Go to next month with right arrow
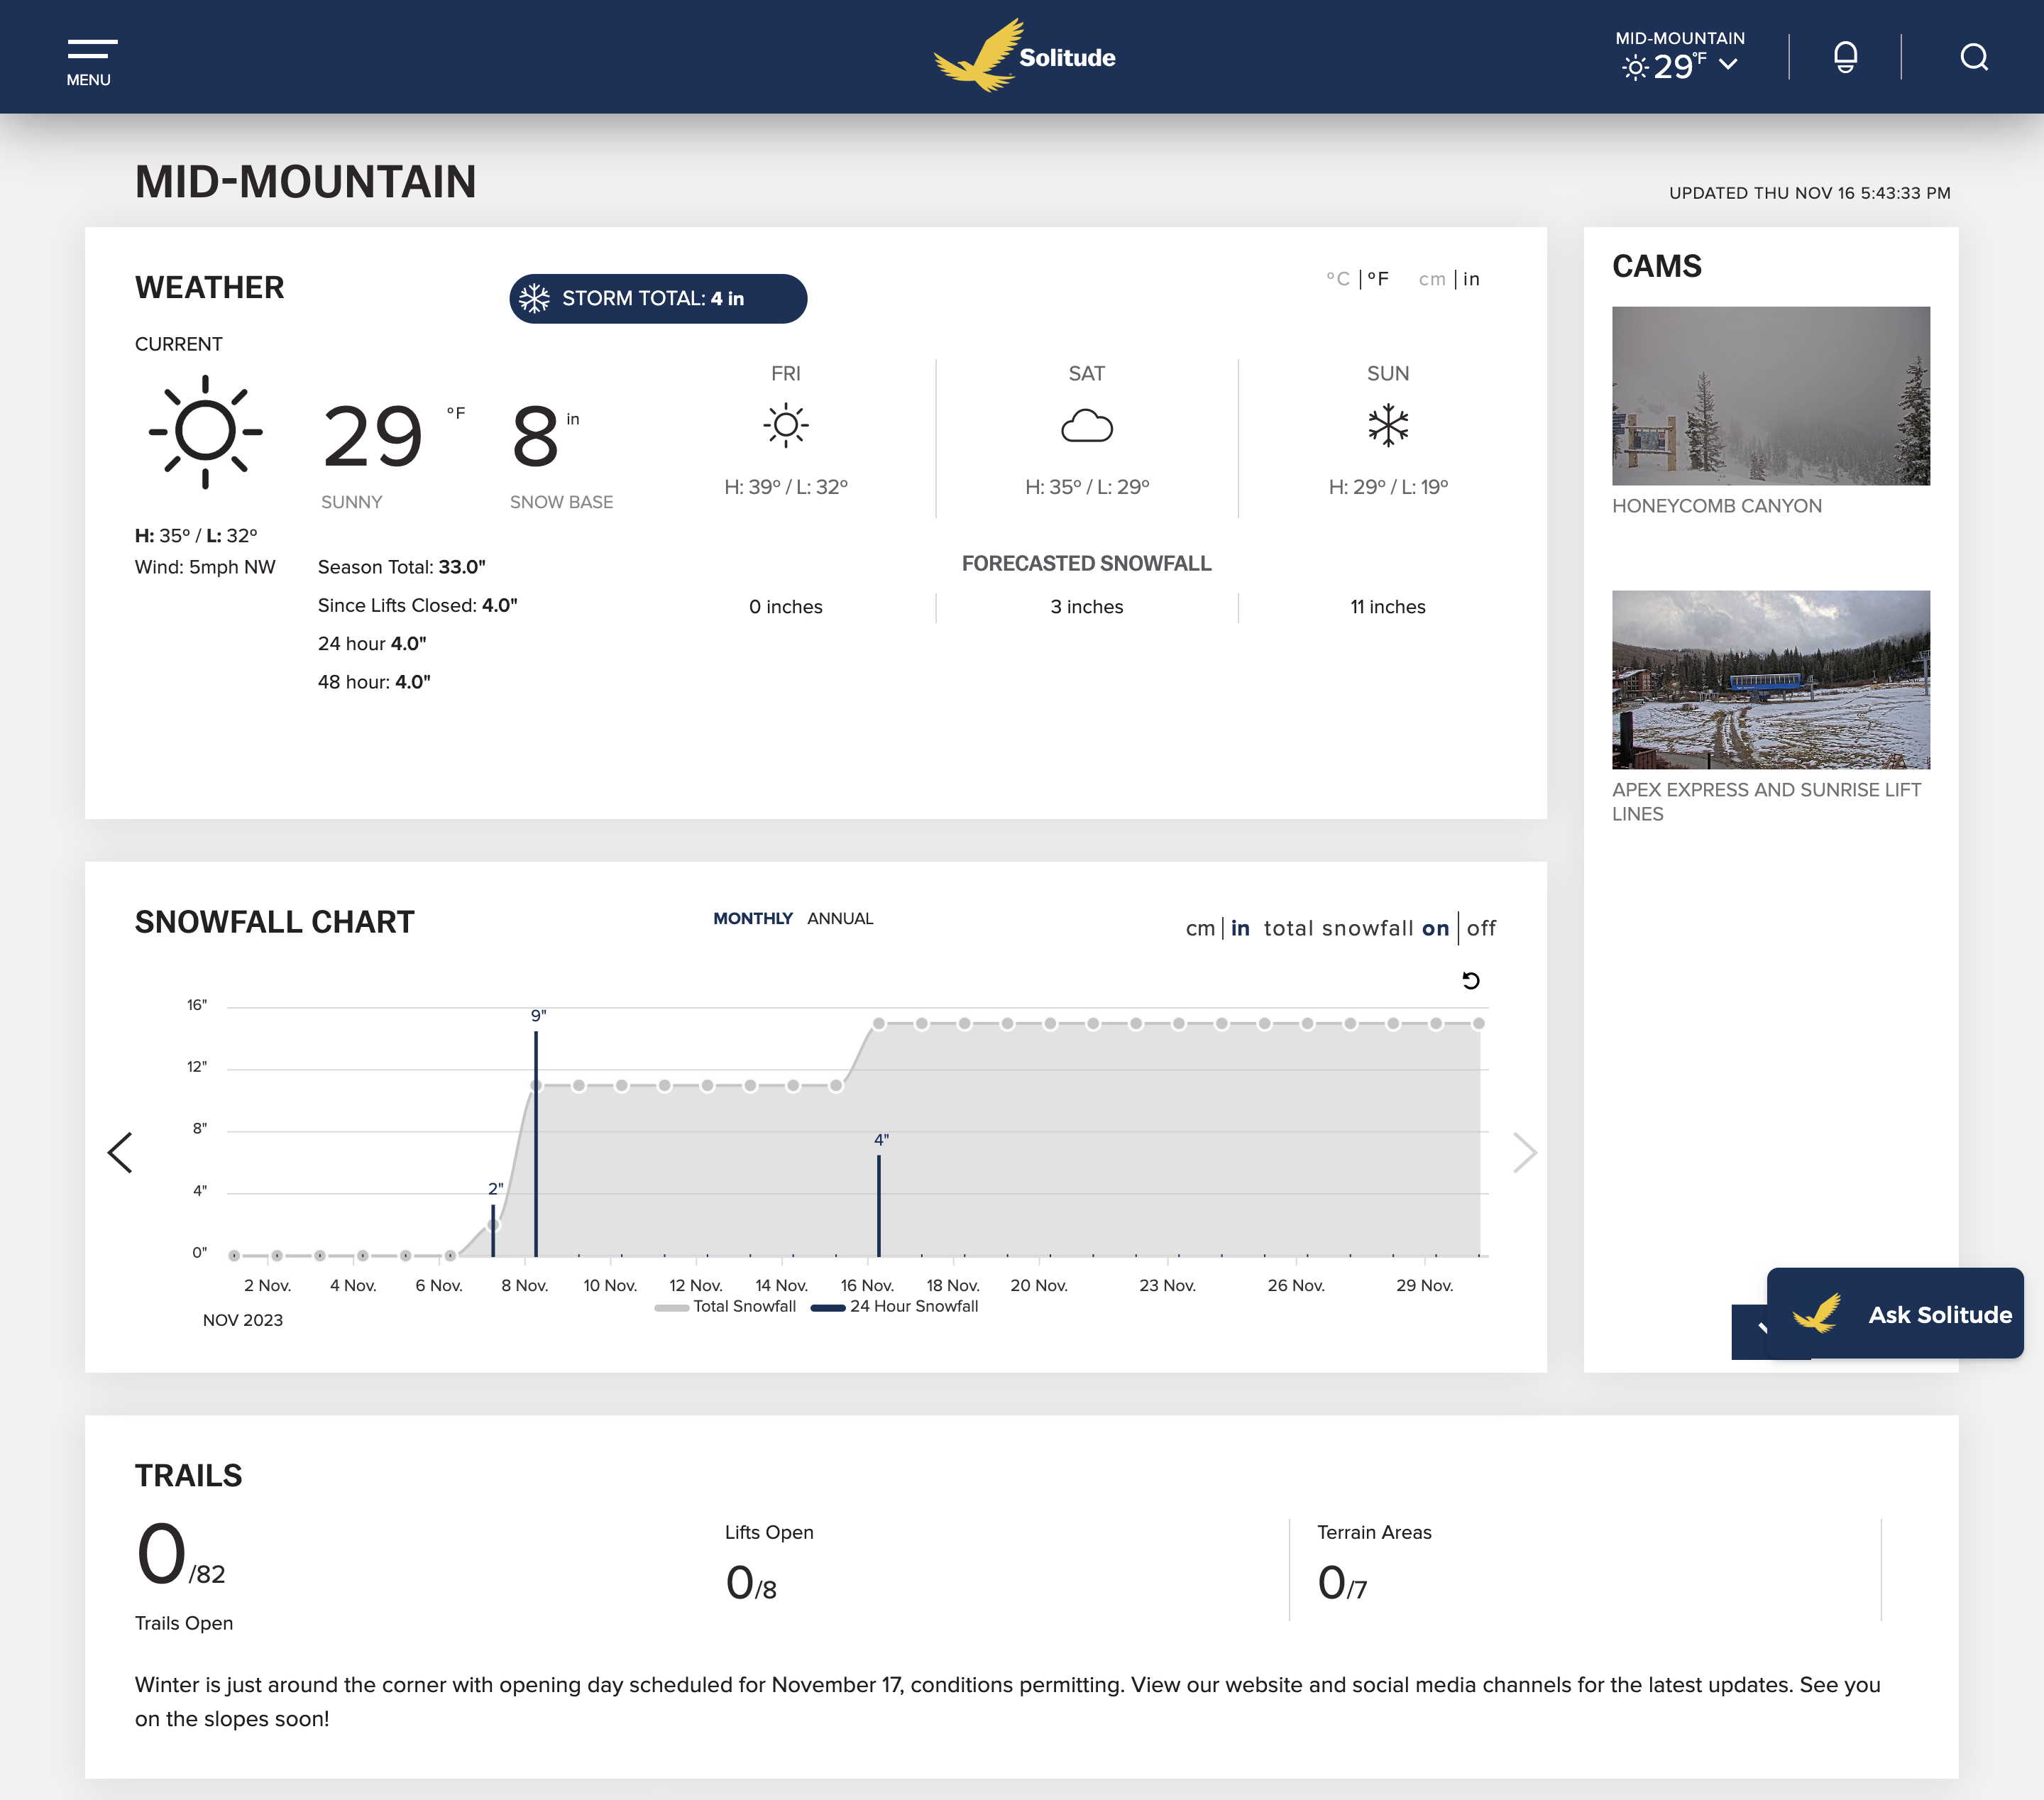The height and width of the screenshot is (1800, 2044). (x=1524, y=1152)
